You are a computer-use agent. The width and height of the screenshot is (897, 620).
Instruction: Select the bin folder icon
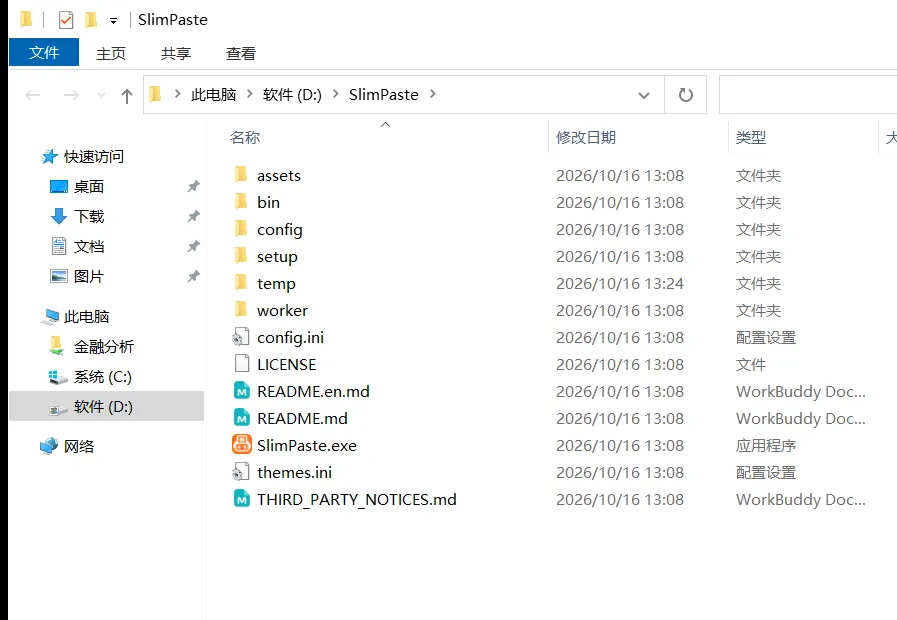(241, 201)
